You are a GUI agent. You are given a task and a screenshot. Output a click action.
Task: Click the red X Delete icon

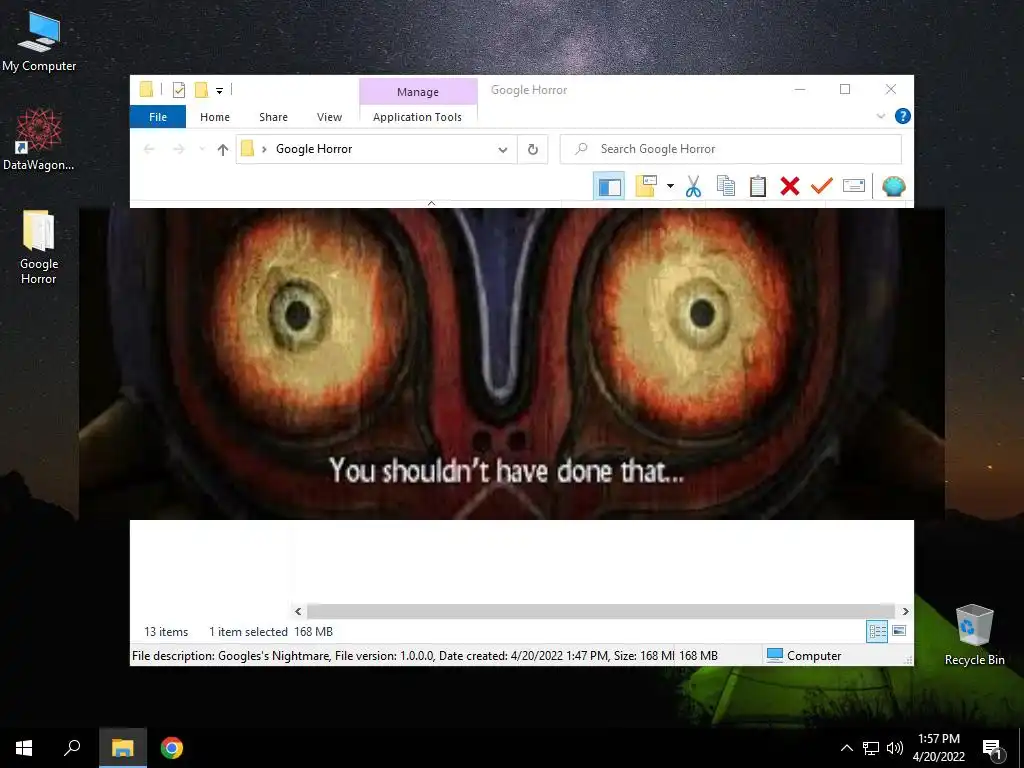790,186
